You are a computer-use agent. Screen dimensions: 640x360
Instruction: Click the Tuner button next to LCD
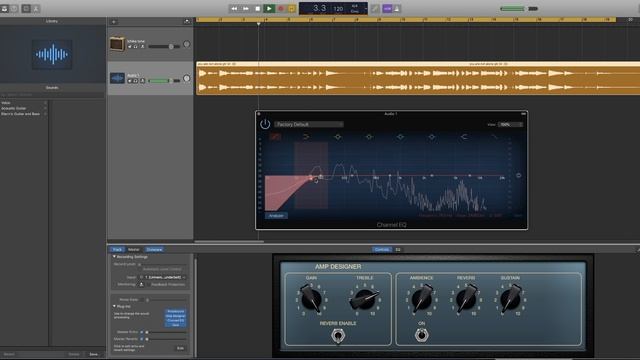click(375, 9)
